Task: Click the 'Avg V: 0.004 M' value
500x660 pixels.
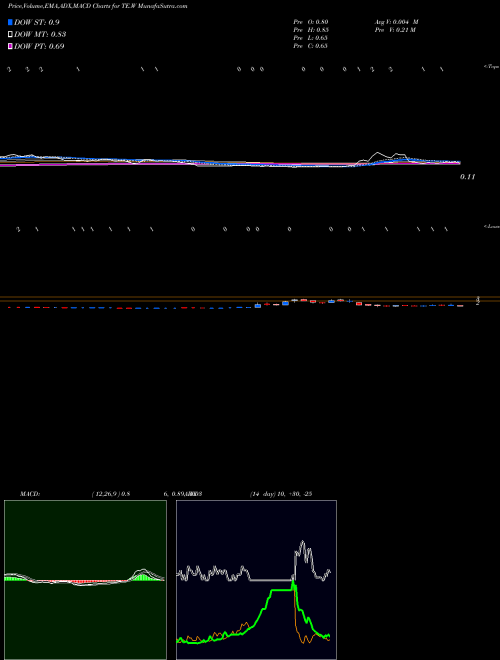Action: 396,21
